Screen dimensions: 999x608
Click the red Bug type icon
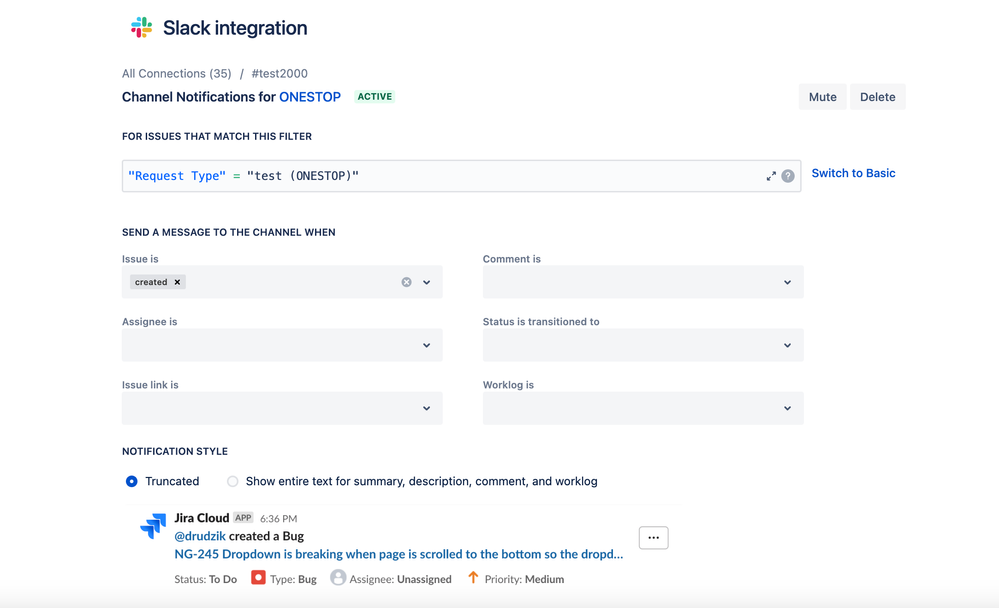point(258,577)
